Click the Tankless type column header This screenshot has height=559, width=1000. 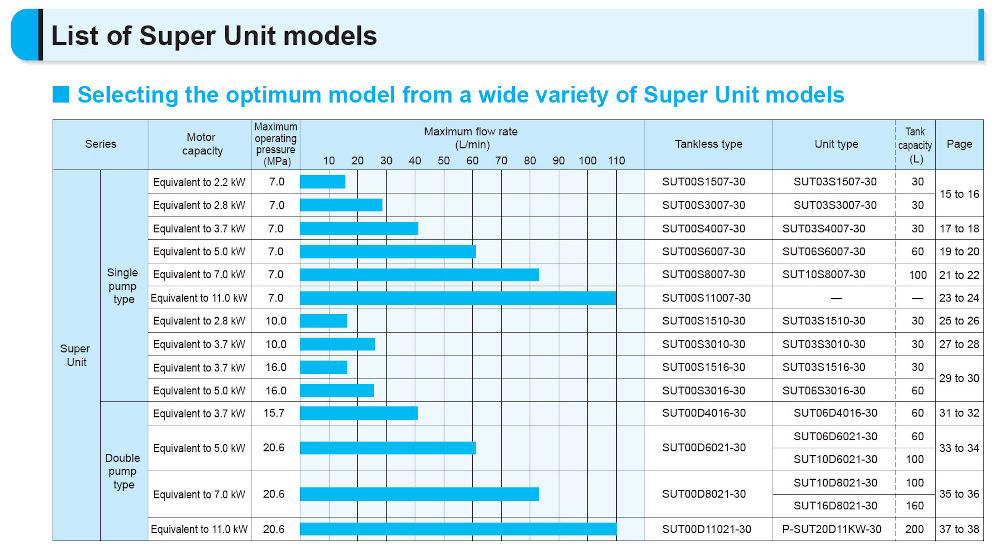709,144
